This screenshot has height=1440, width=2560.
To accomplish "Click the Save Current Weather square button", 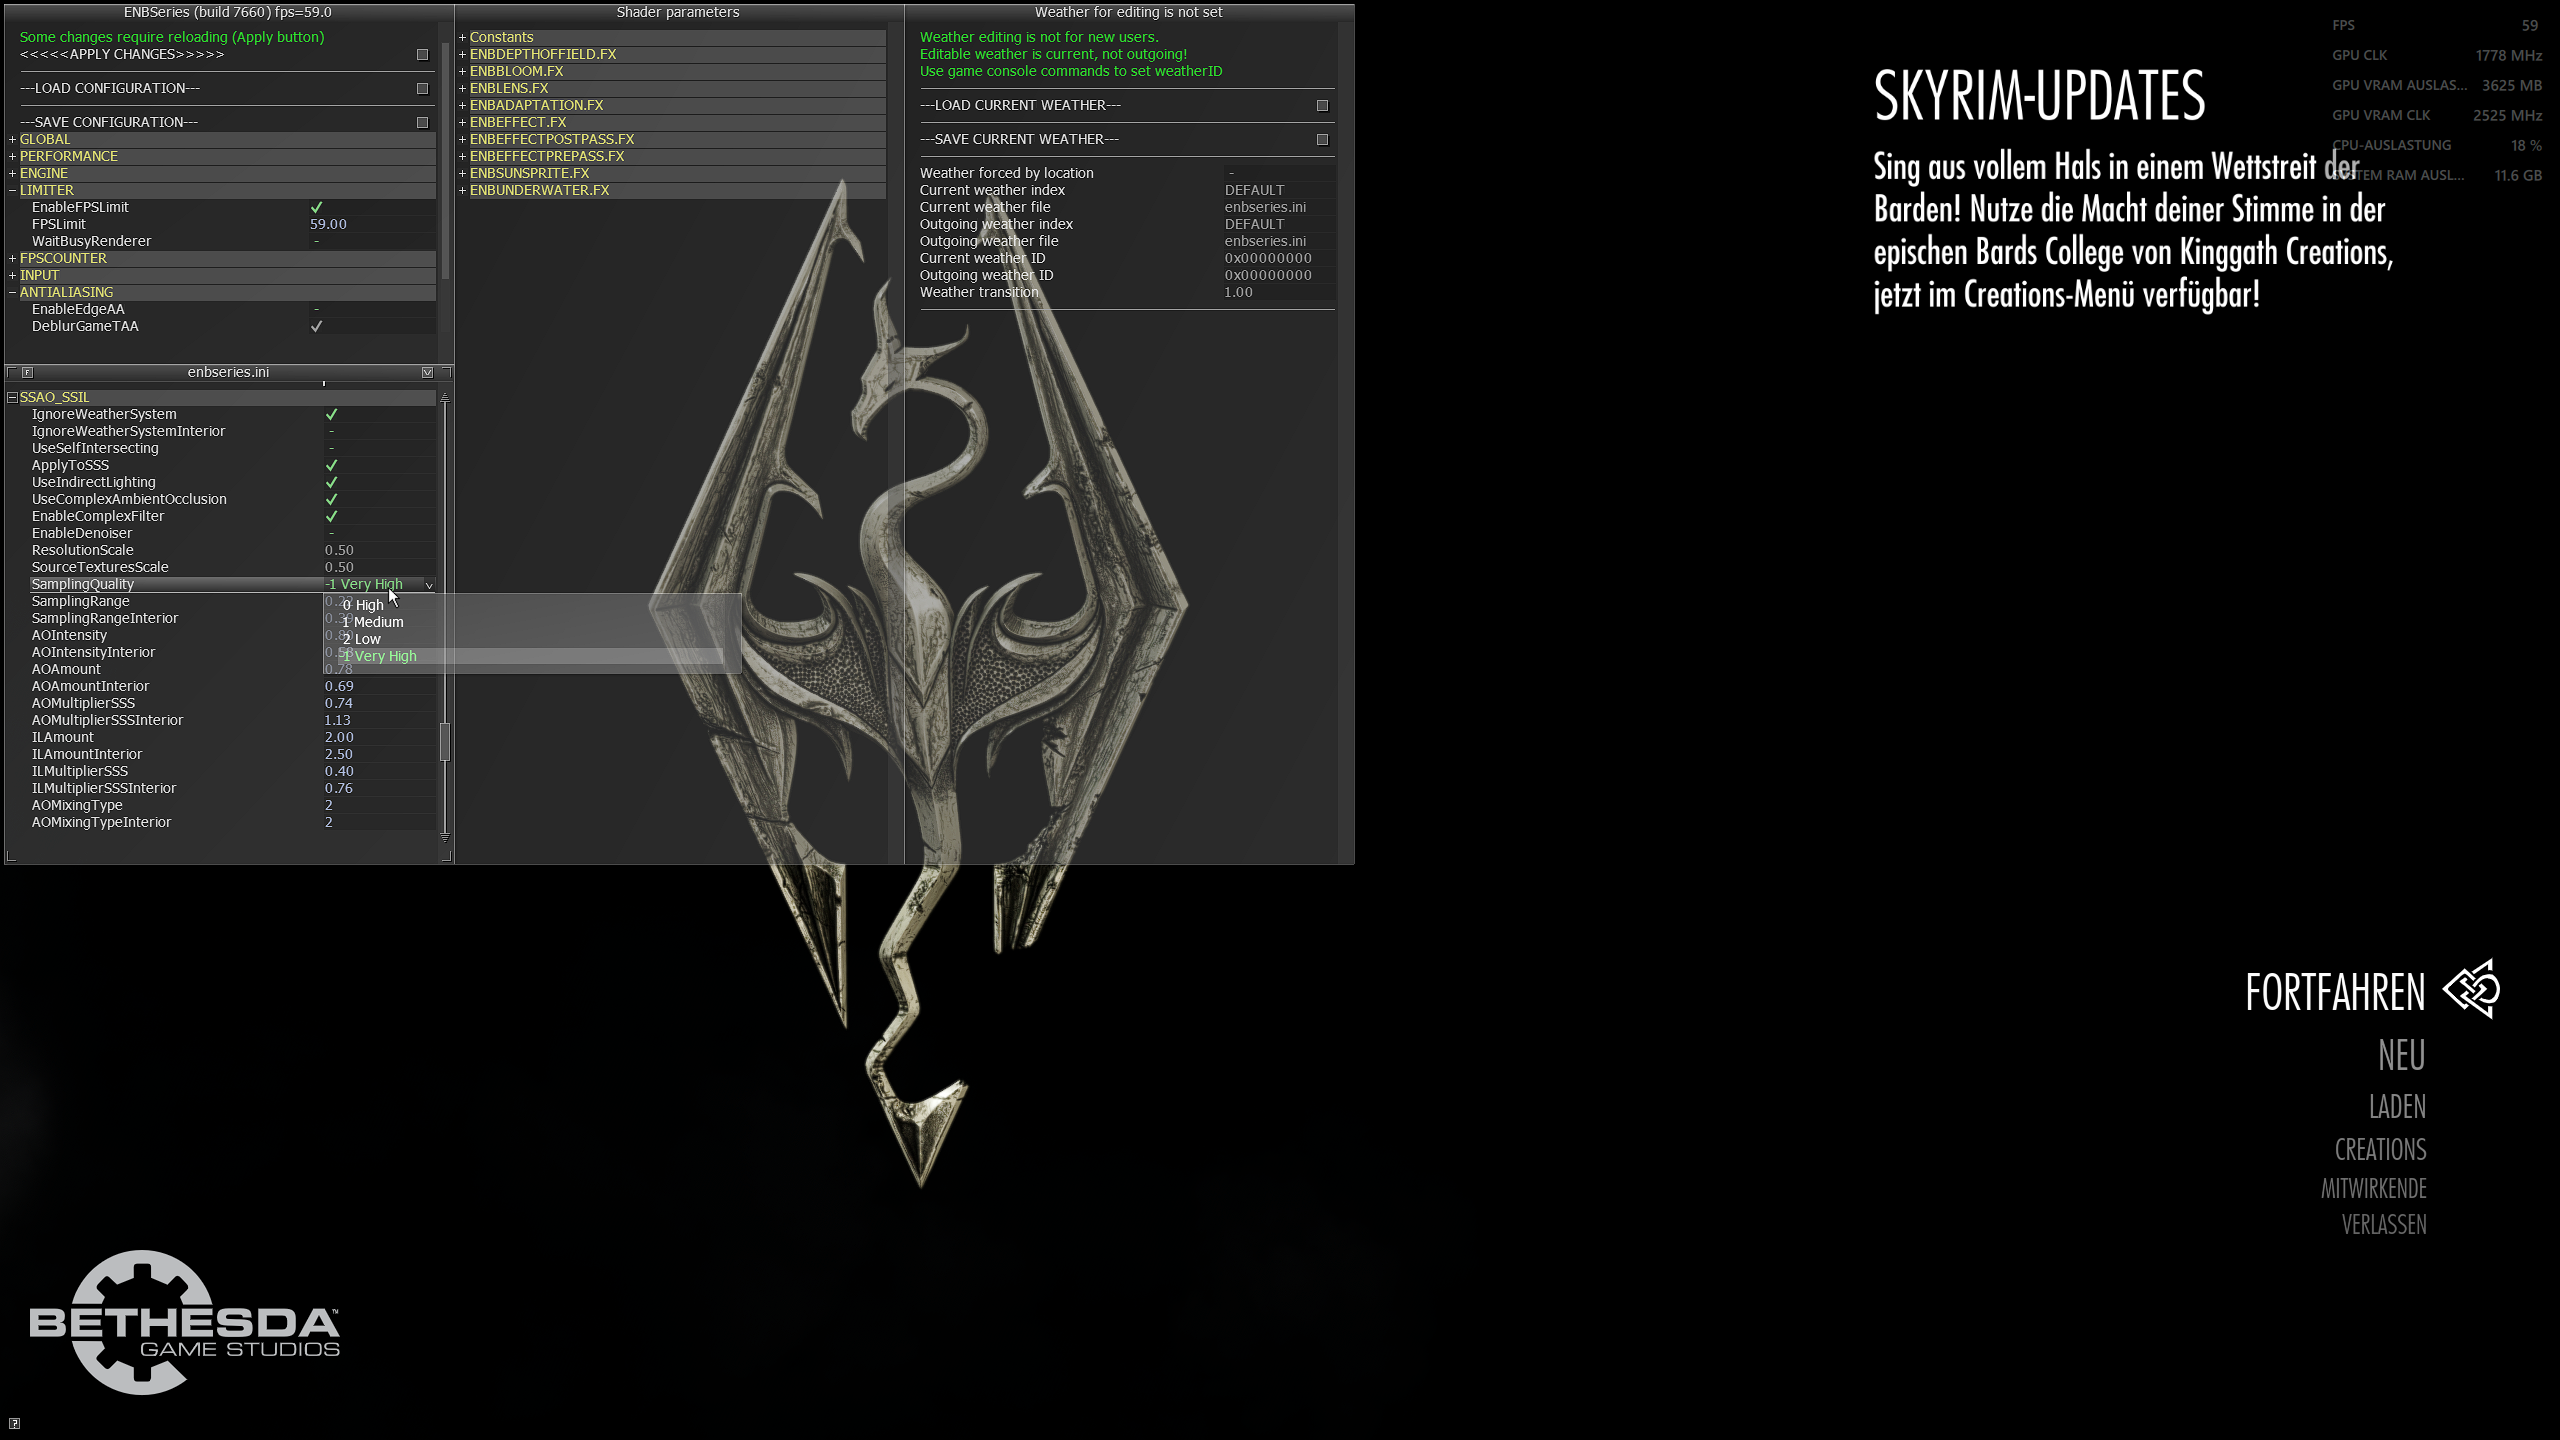I will tap(1322, 140).
